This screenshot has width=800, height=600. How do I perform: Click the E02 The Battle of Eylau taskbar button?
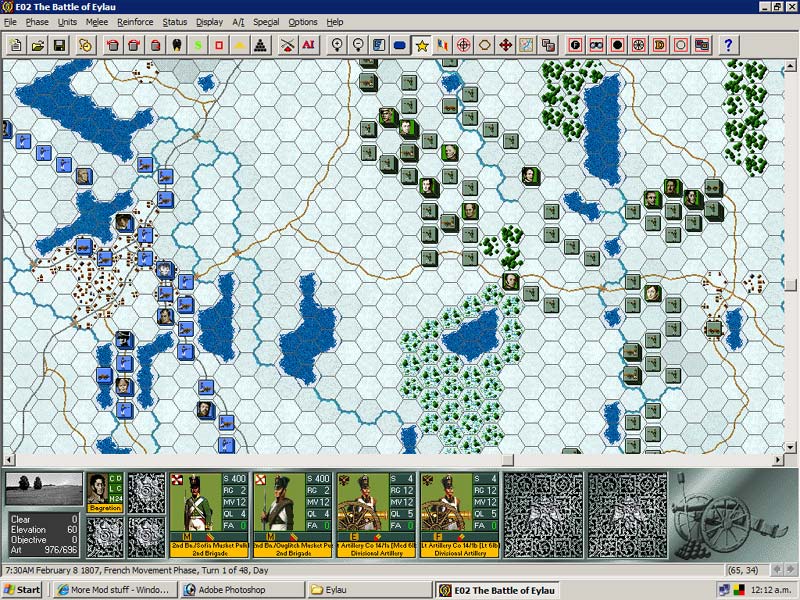[x=497, y=590]
